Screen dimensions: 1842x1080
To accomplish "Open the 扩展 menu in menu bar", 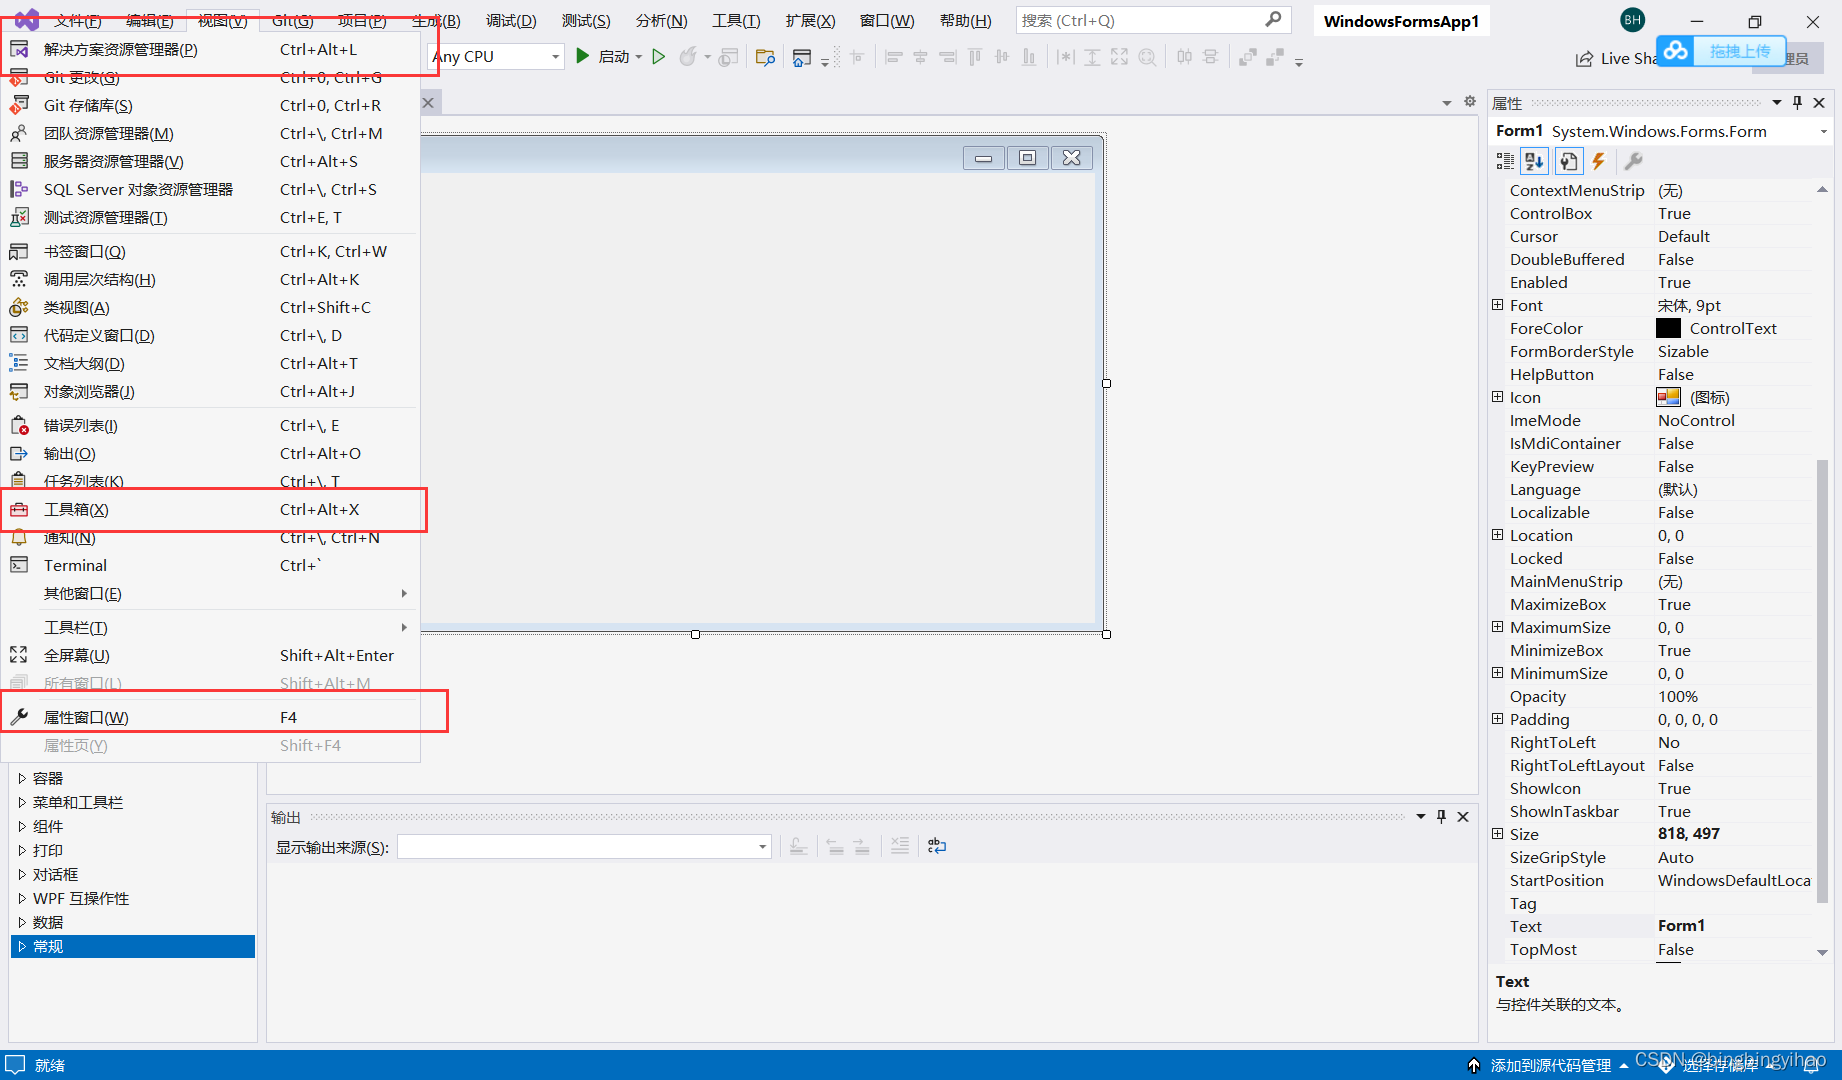I will pos(810,20).
